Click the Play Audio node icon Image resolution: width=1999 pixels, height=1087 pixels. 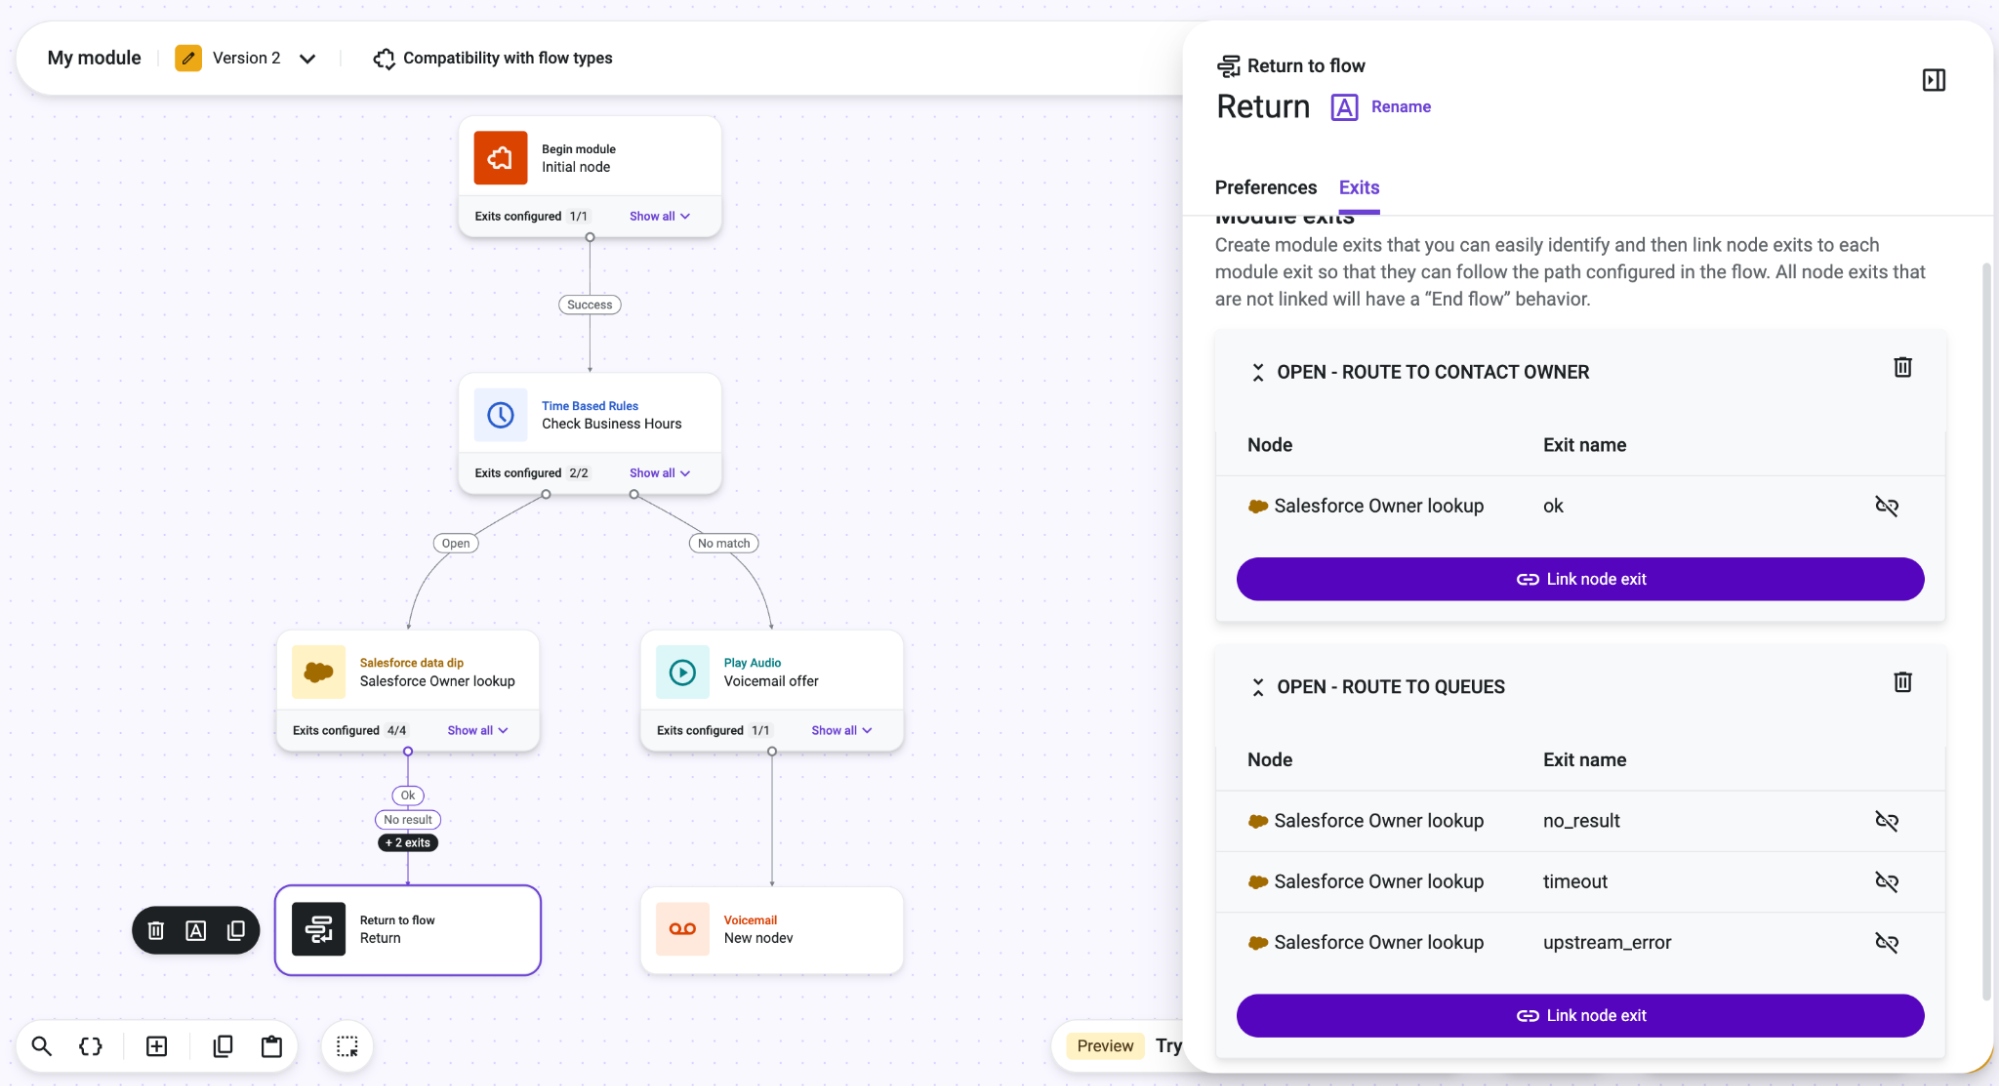click(682, 672)
